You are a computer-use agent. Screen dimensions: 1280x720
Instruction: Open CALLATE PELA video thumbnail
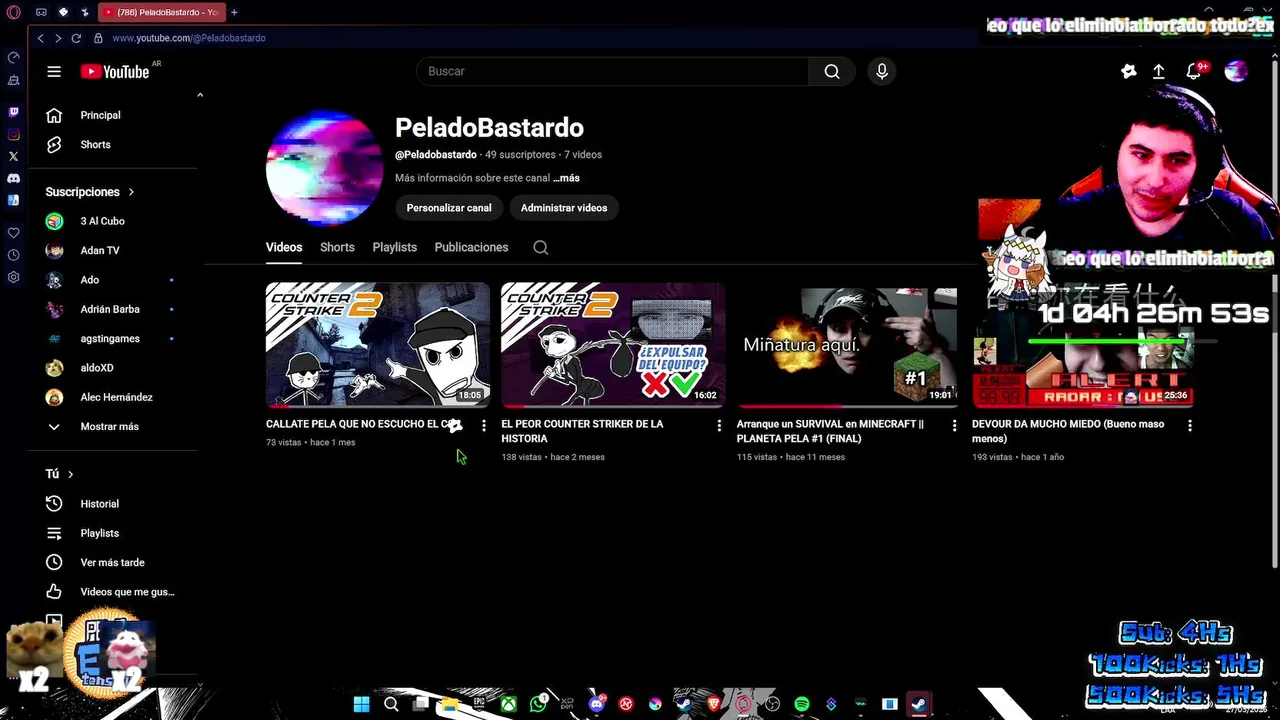pos(378,344)
